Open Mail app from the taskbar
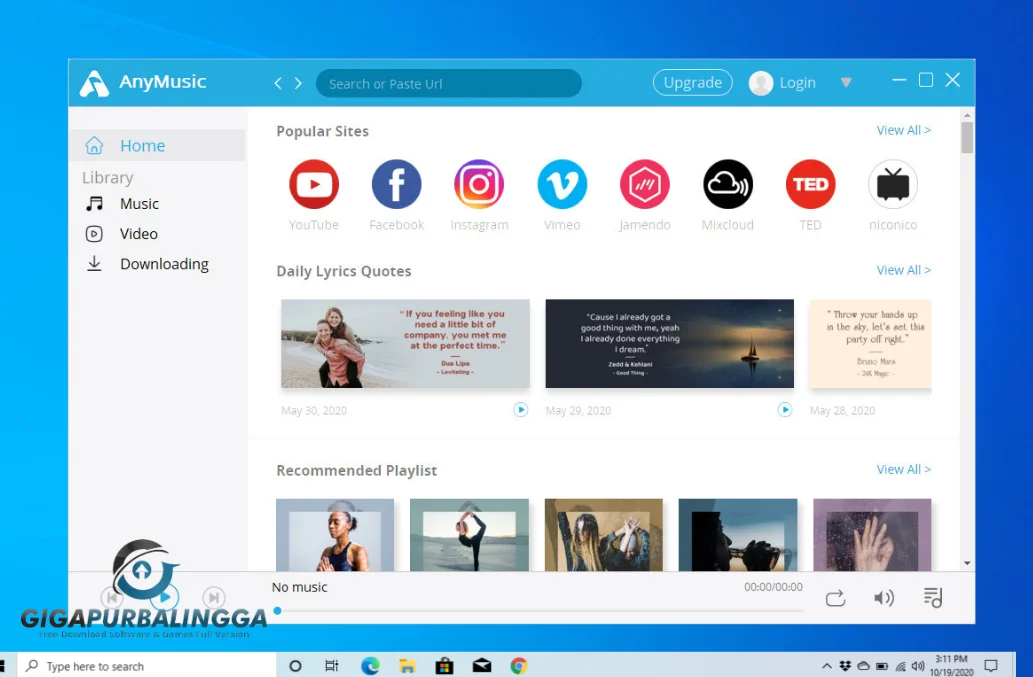Image resolution: width=1033 pixels, height=677 pixels. click(x=482, y=666)
